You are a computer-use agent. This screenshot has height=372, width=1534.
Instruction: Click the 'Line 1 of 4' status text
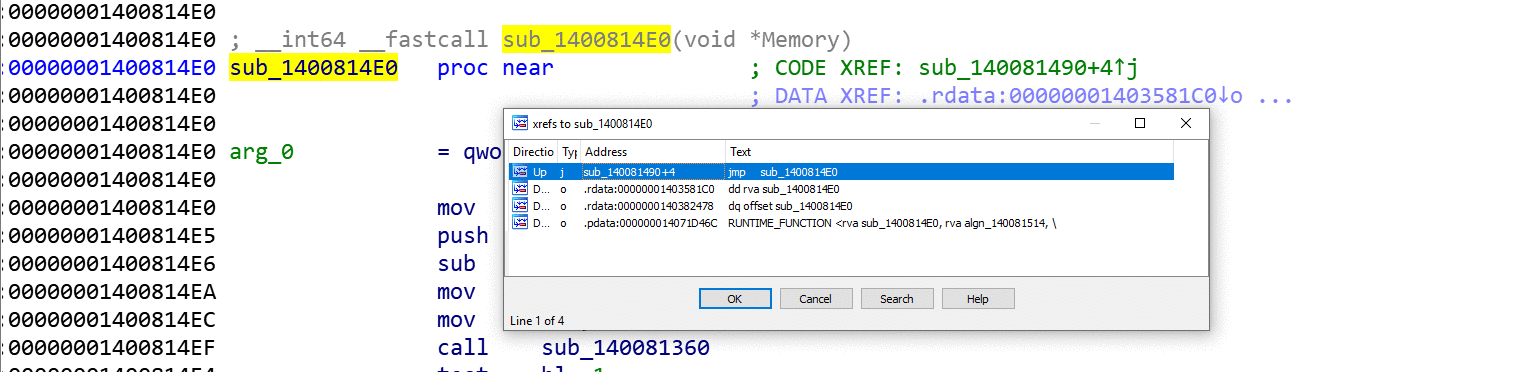[537, 321]
